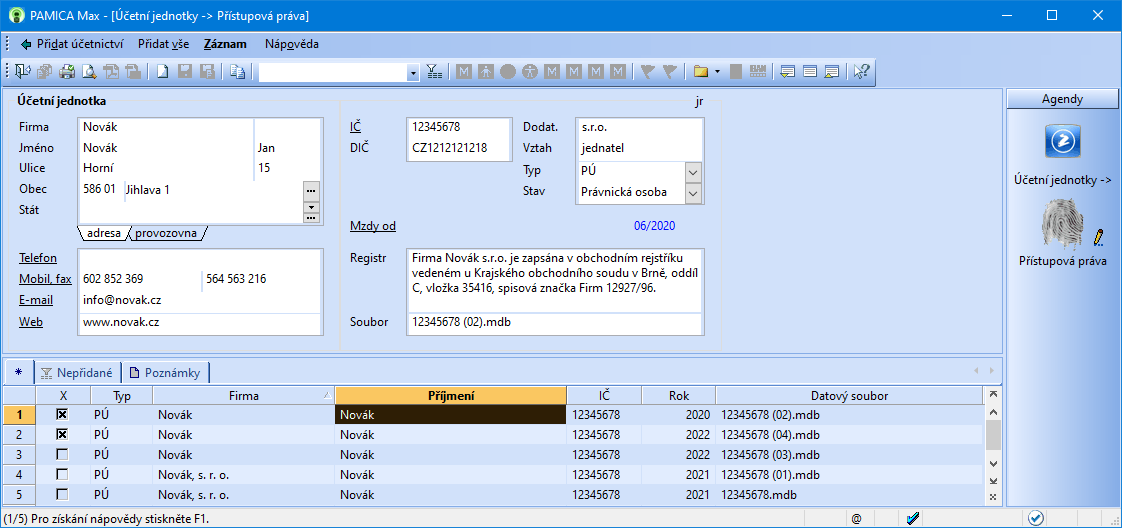Image resolution: width=1122 pixels, height=528 pixels.
Task: Click the context help cursor-question icon
Action: click(x=862, y=71)
